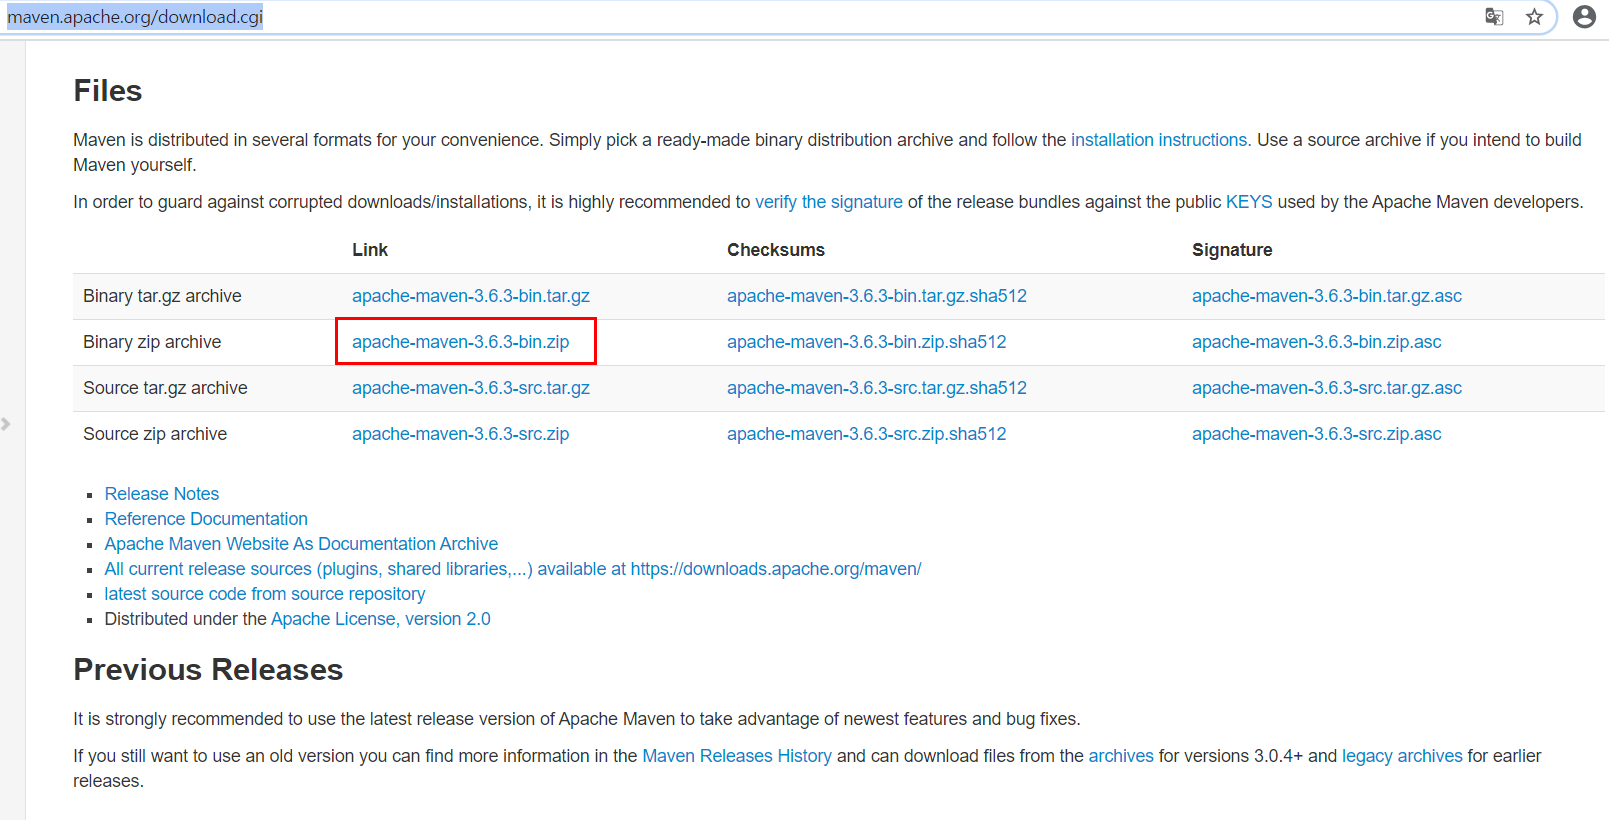Click the Source zip archive row label
Screen dimensions: 1609x820
(x=155, y=434)
